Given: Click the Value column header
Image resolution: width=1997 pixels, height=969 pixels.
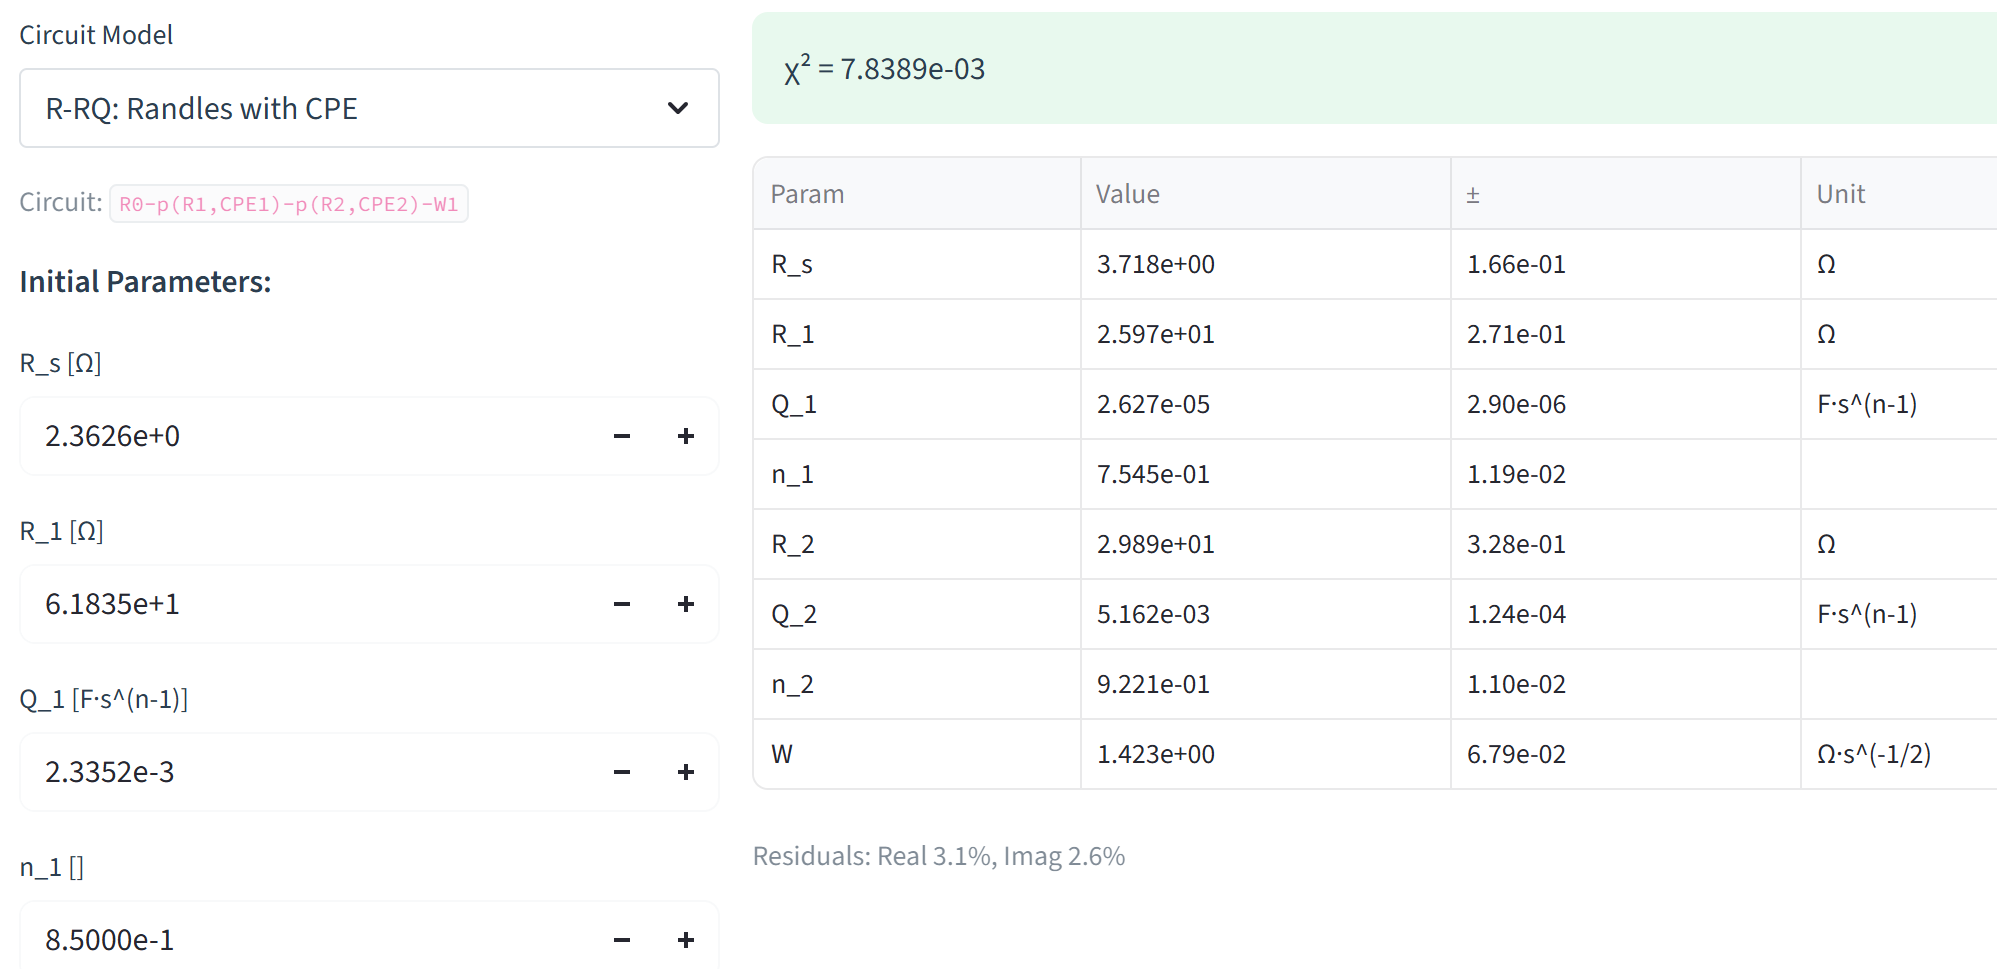Looking at the screenshot, I should pyautogui.click(x=1127, y=194).
